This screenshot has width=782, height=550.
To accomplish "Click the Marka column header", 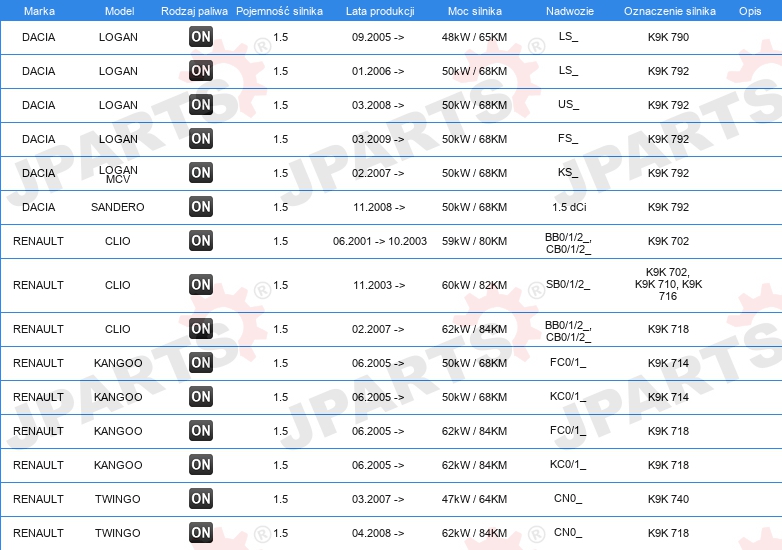I will click(x=39, y=11).
